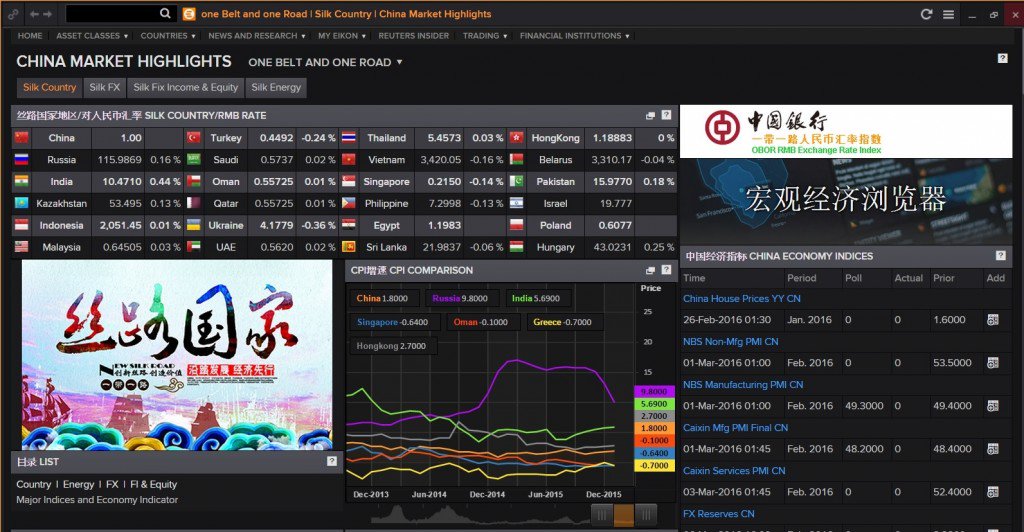Screen dimensions: 1024x532
Task: Open the ASSET CLASSES menu dropdown
Action: pyautogui.click(x=92, y=36)
